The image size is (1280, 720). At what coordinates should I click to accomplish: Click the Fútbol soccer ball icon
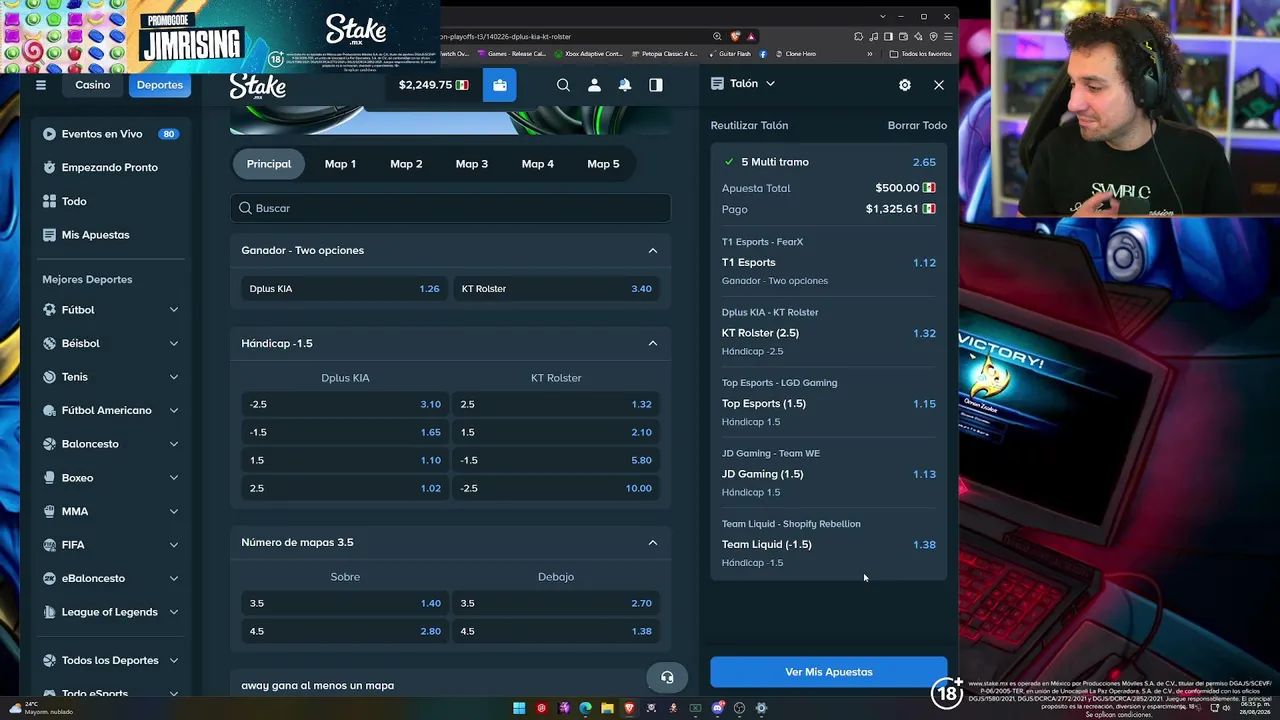(x=49, y=310)
